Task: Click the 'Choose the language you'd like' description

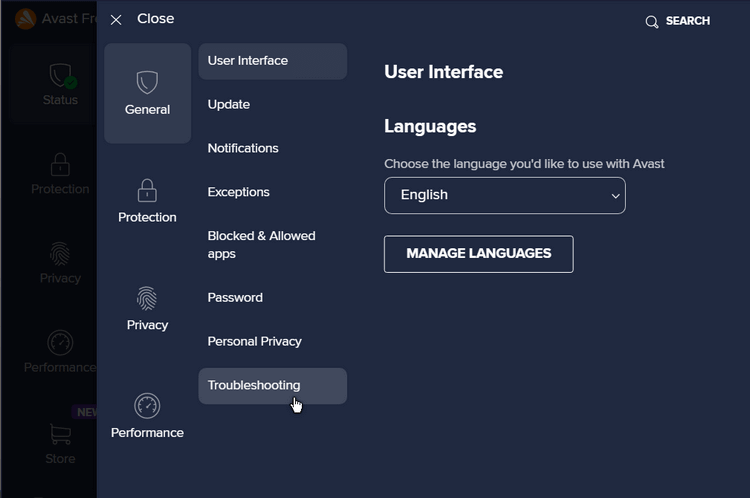Action: pos(524,164)
